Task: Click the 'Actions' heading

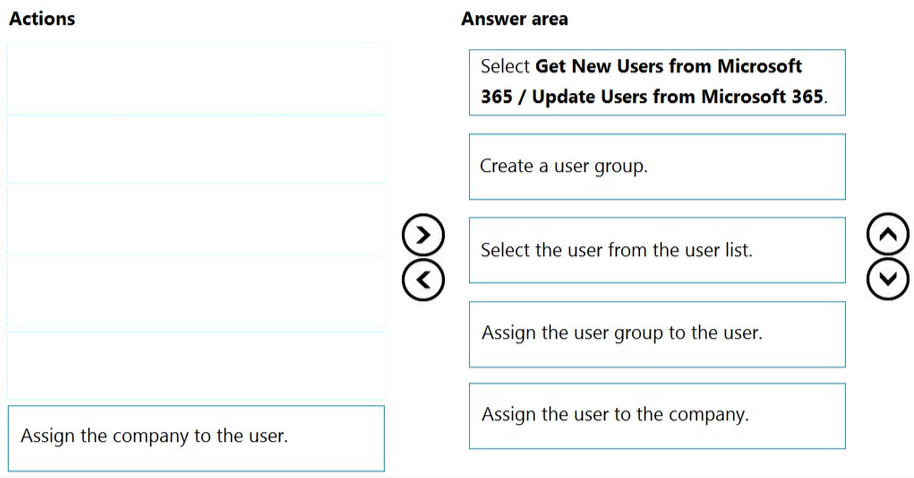Action: tap(41, 19)
